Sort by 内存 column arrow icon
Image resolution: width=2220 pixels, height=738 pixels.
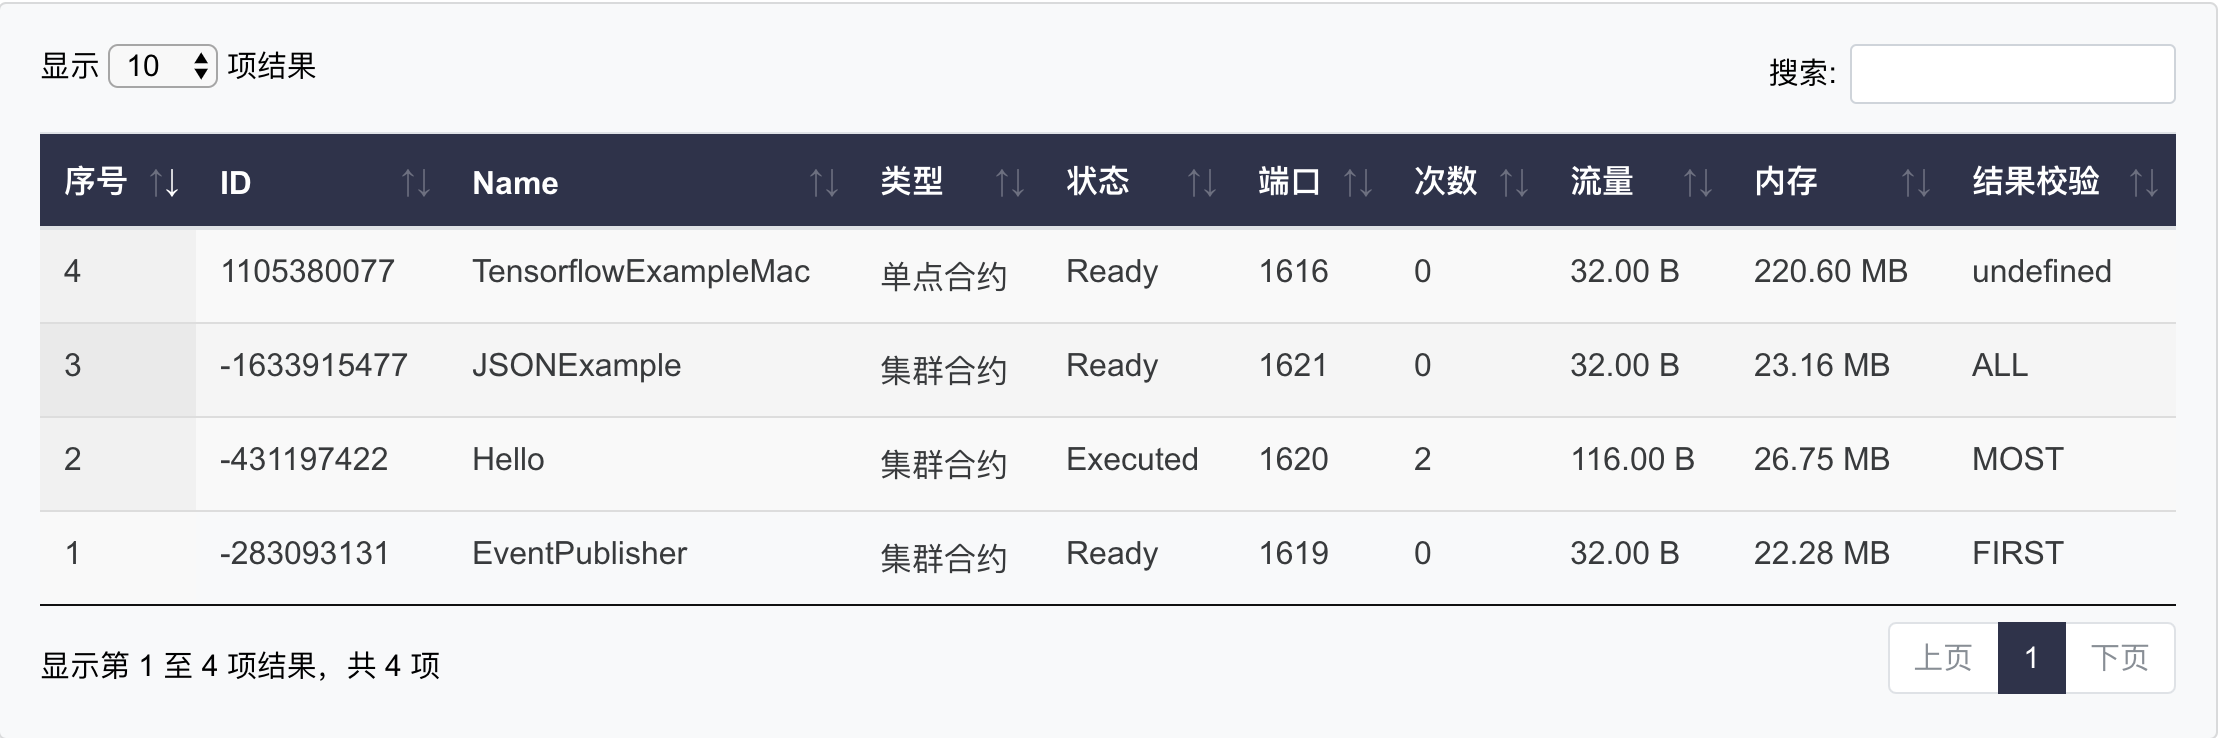tap(1915, 183)
